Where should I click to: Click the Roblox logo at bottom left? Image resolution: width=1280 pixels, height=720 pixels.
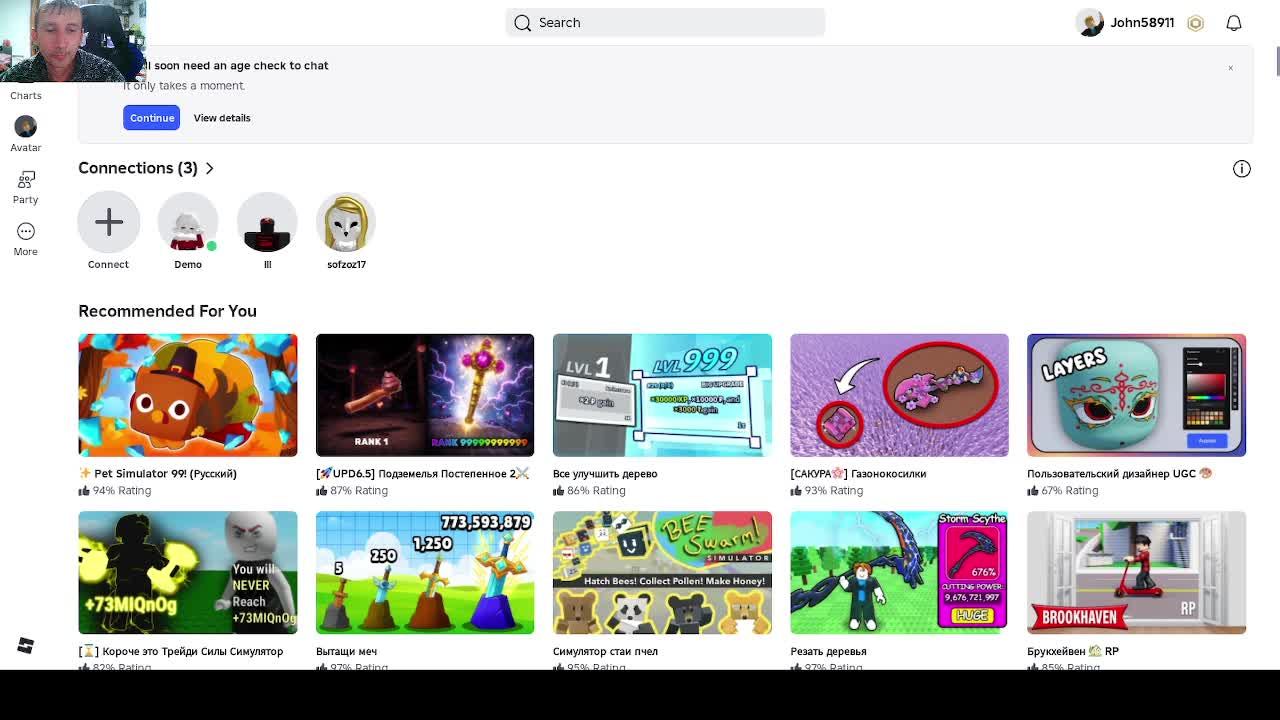26,646
